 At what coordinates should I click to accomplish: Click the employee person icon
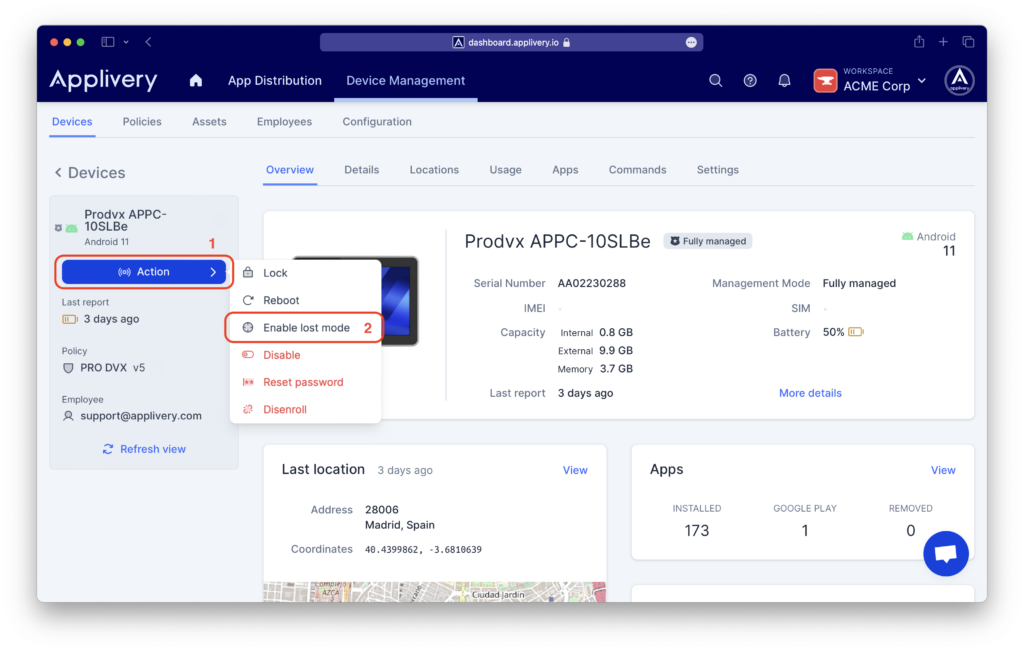[x=68, y=416]
